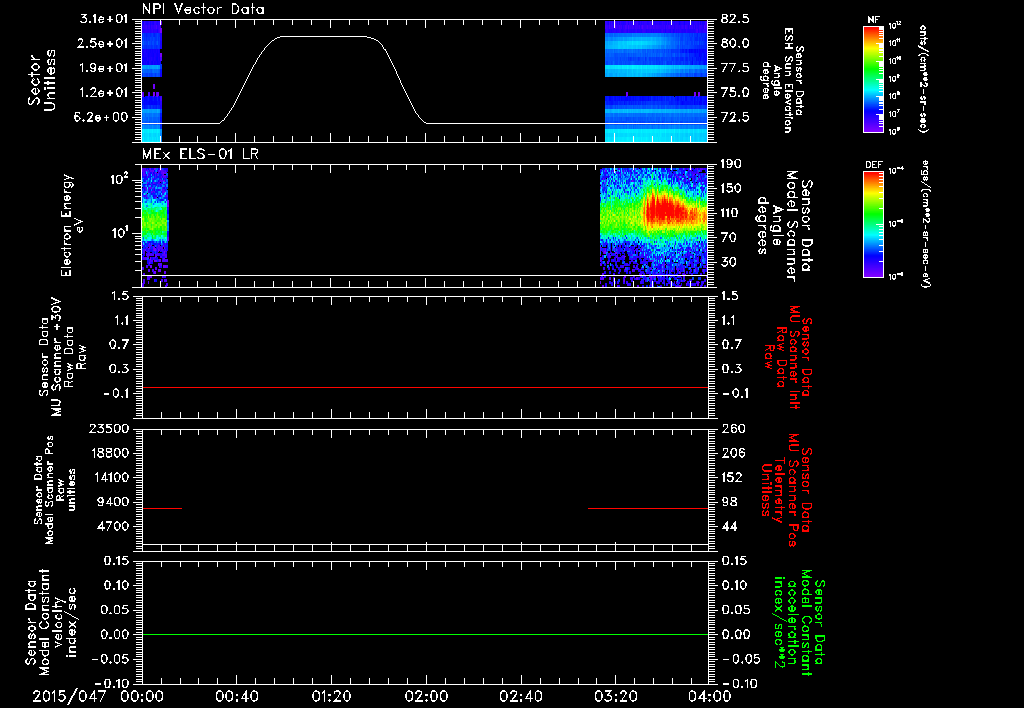Click the 72.5 sun elevation tick label
Viewport: 1024px width, 708px height.
click(x=735, y=117)
